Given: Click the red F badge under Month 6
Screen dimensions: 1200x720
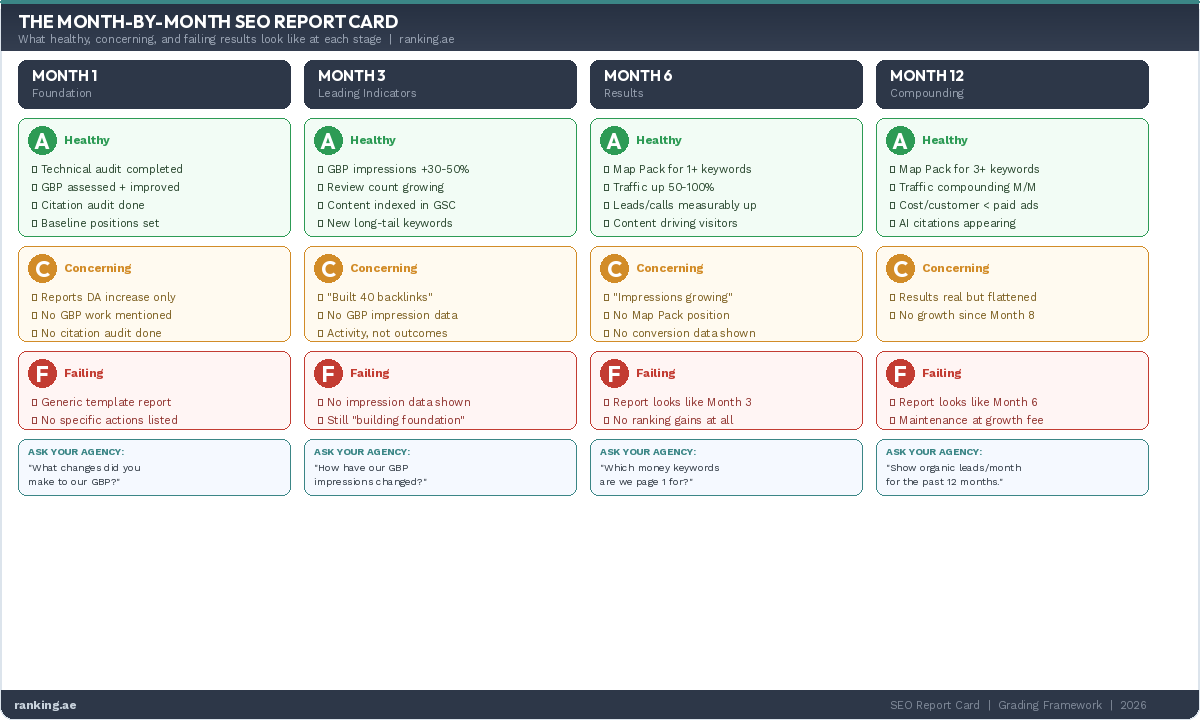Looking at the screenshot, I should (614, 374).
